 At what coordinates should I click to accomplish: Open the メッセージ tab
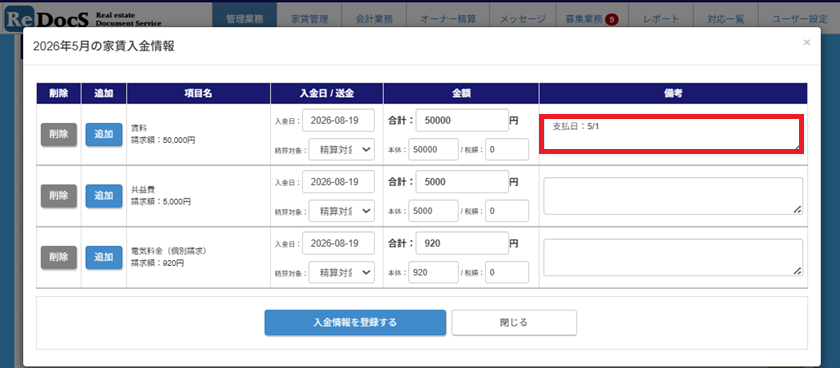coord(522,19)
